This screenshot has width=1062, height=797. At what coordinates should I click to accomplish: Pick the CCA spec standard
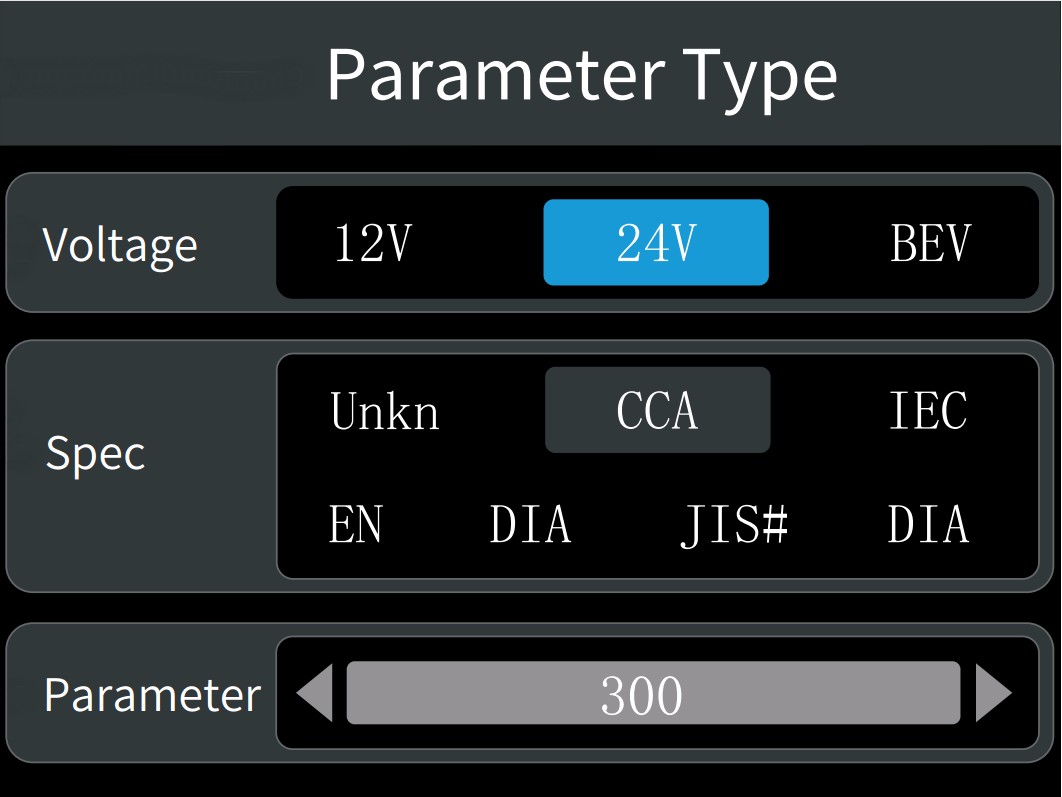click(x=657, y=410)
